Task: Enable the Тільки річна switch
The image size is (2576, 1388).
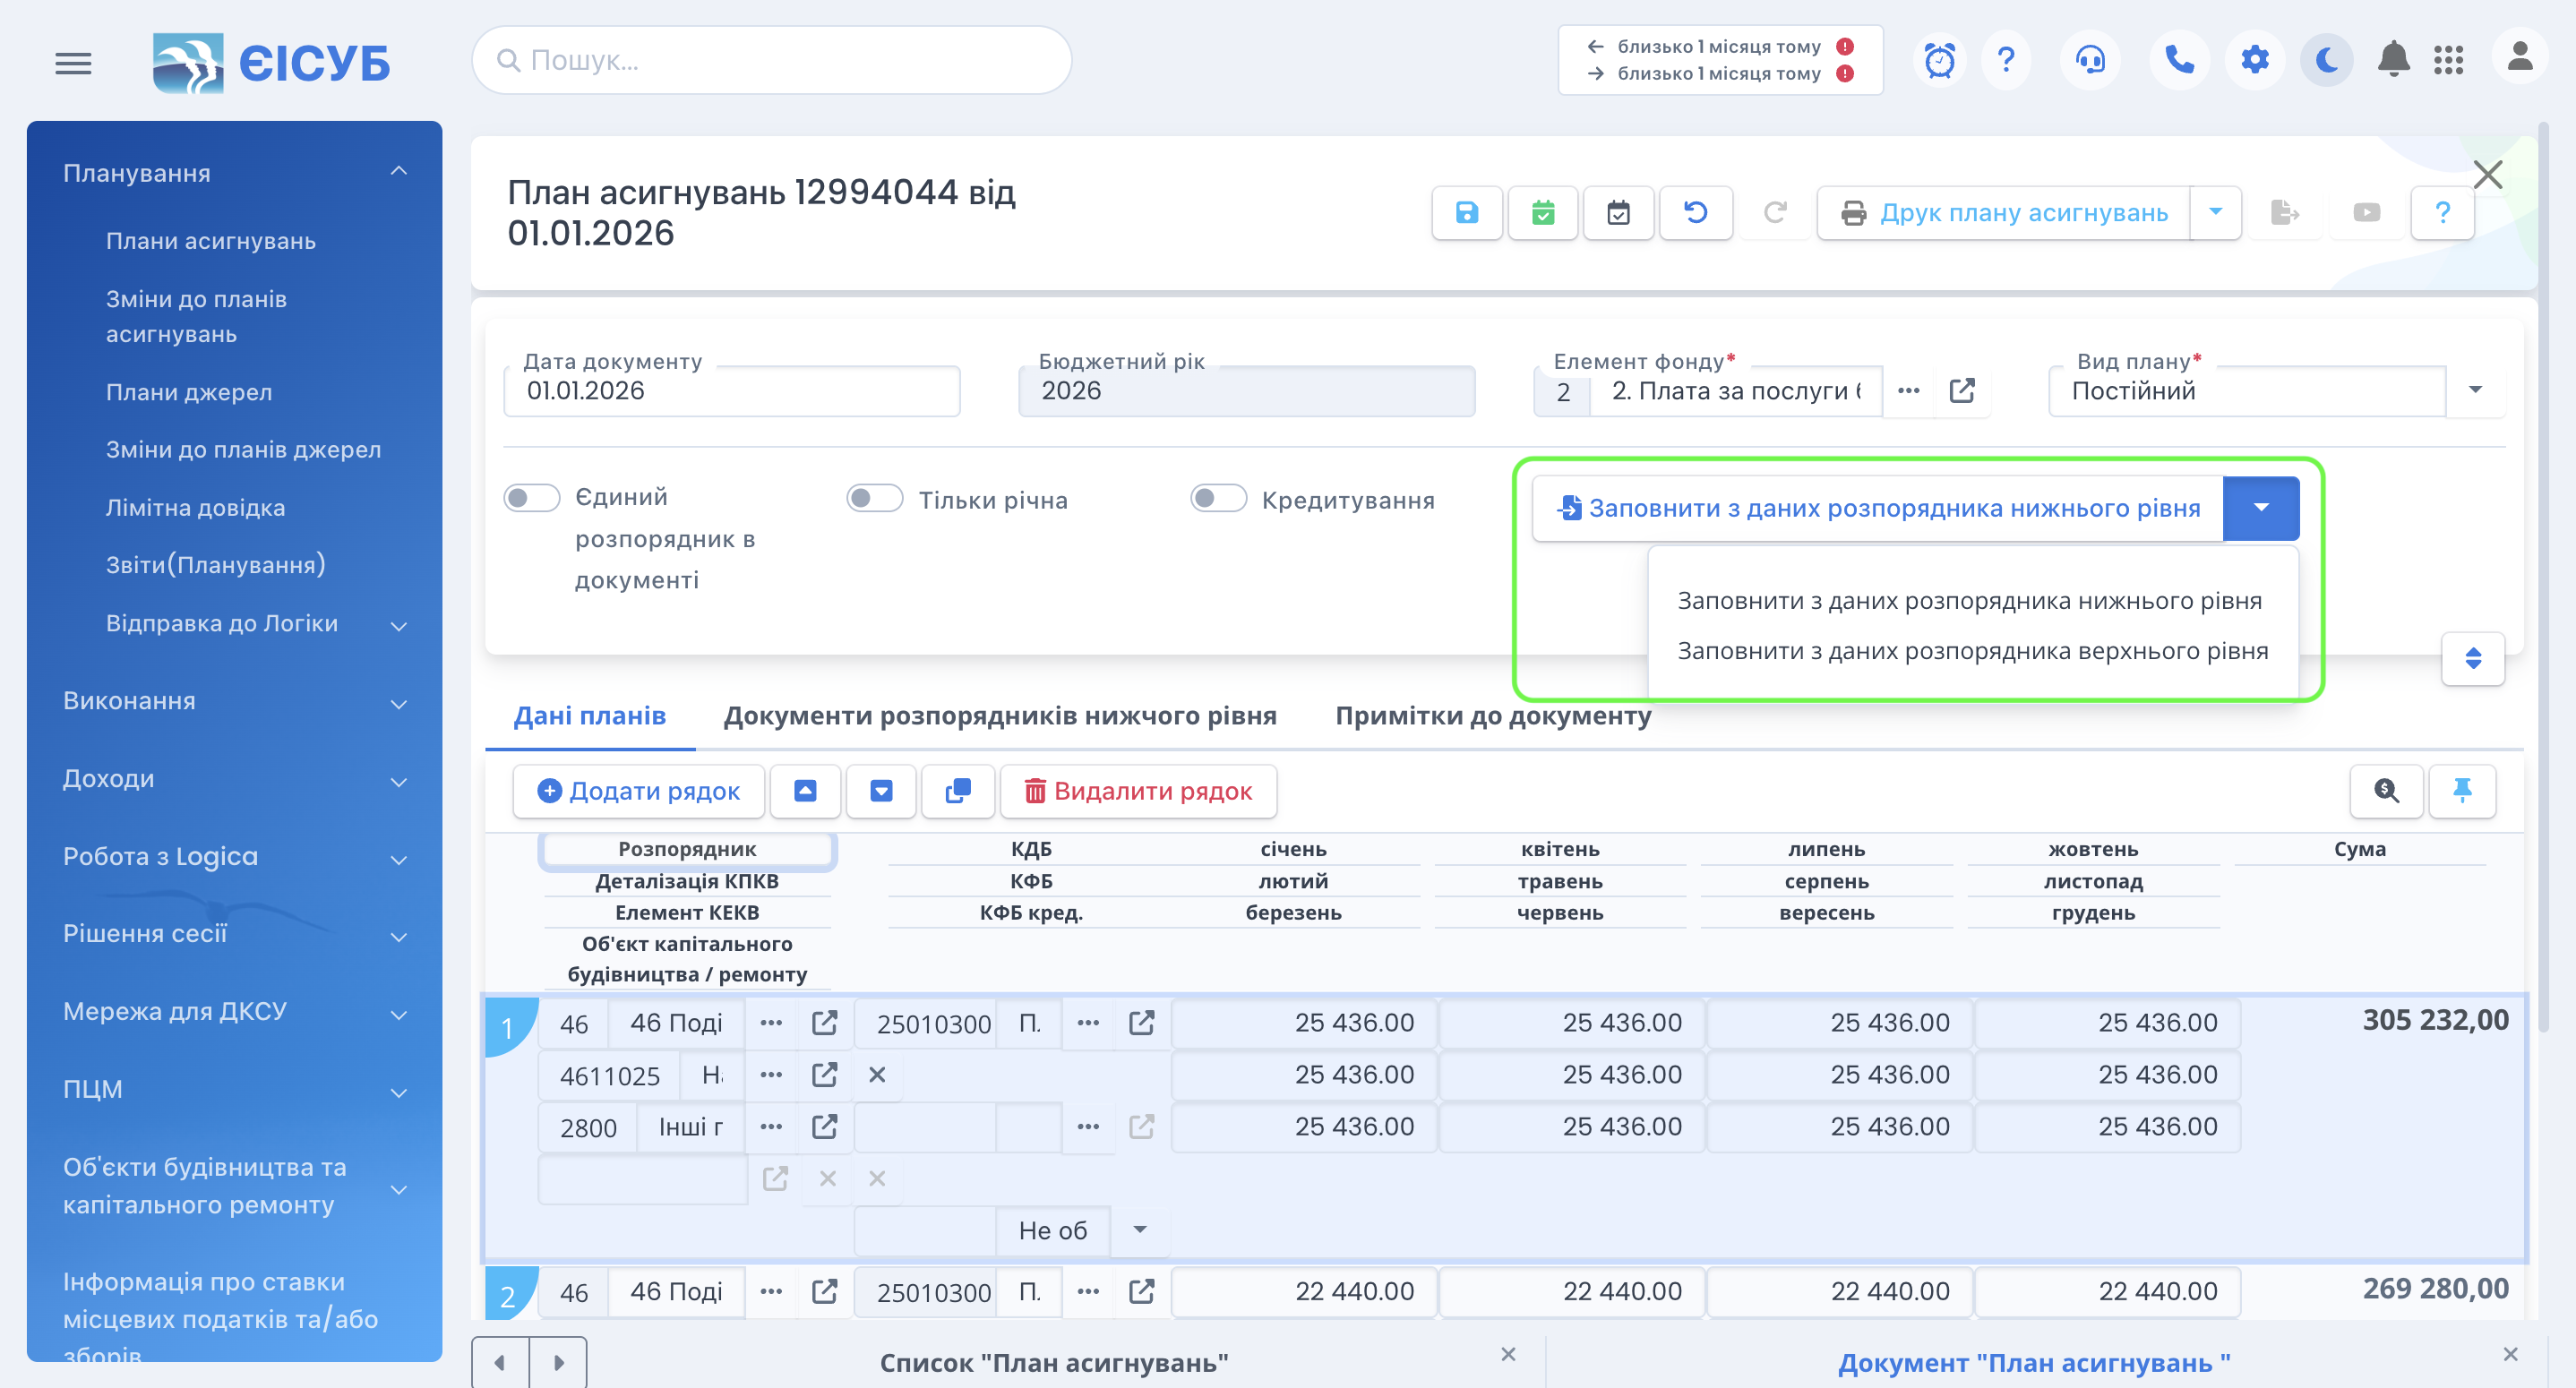Action: (874, 498)
